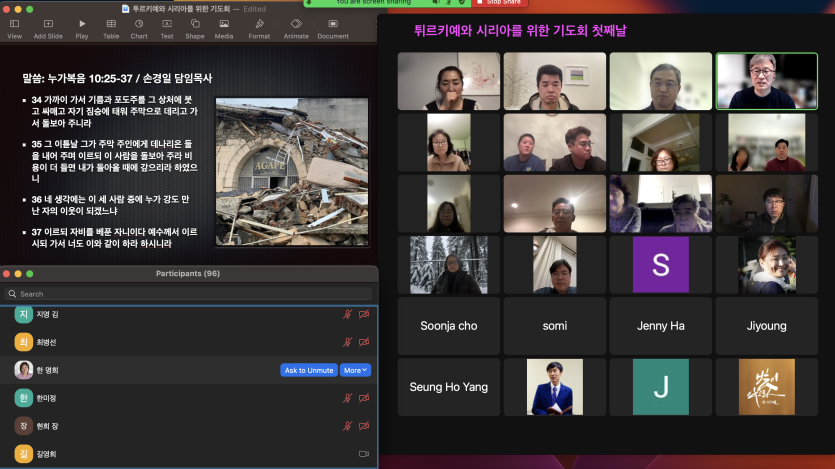Click the 최 avatar badge for 최병선

click(23, 342)
